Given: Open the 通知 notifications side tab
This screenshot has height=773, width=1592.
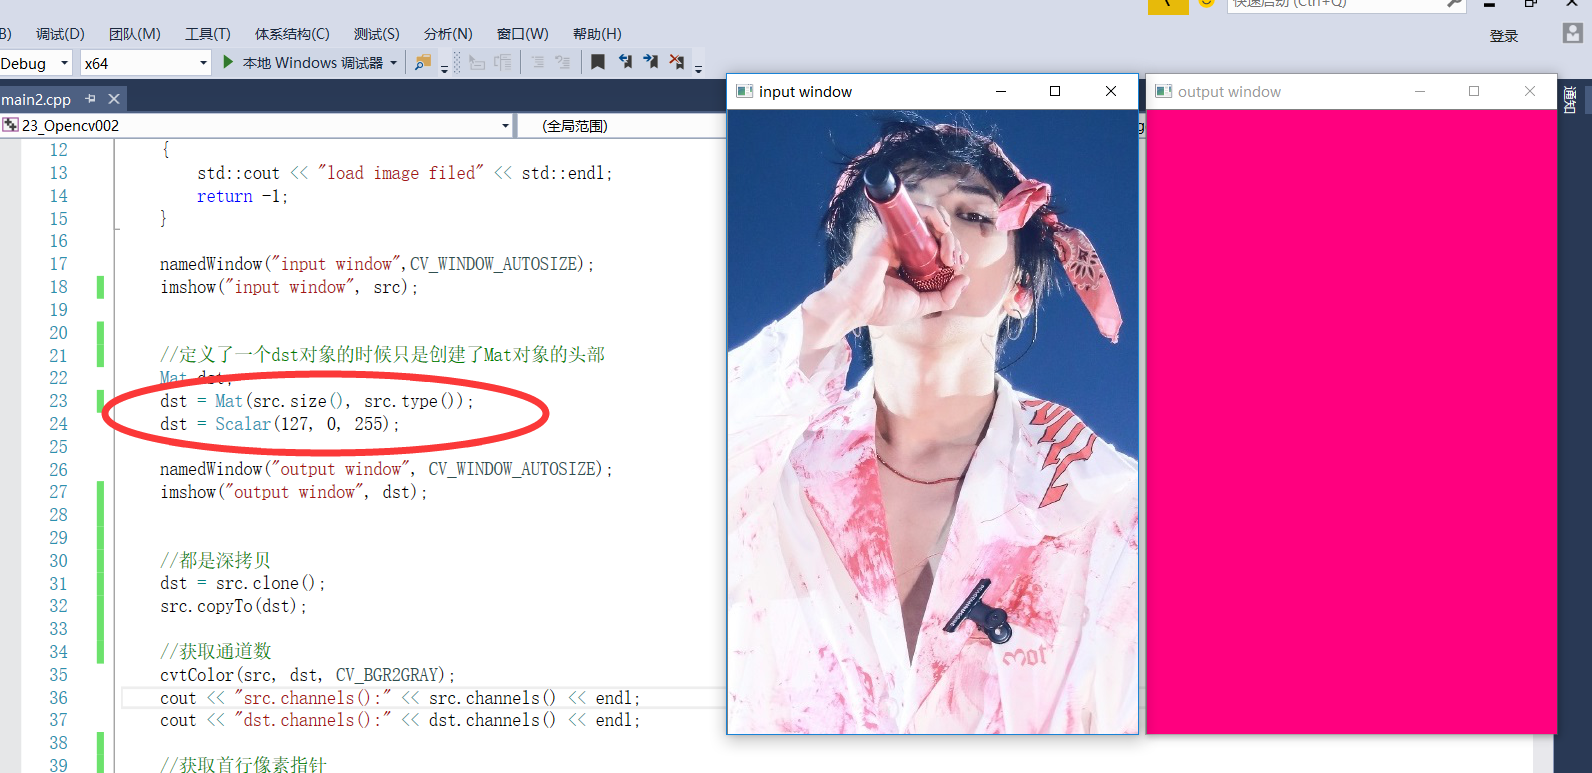Looking at the screenshot, I should pos(1570,100).
